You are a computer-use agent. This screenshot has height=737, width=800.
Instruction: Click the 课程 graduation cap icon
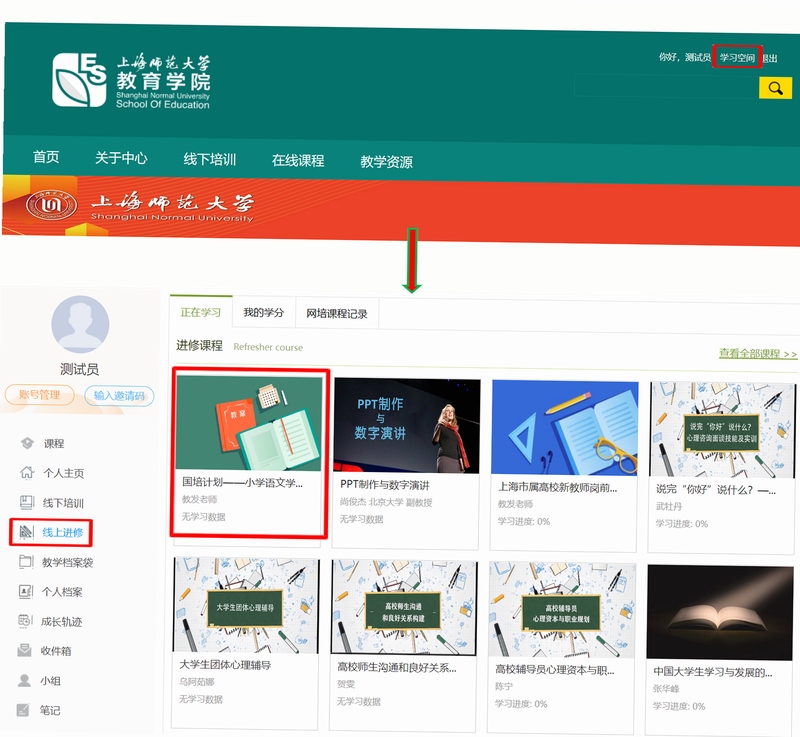click(27, 443)
